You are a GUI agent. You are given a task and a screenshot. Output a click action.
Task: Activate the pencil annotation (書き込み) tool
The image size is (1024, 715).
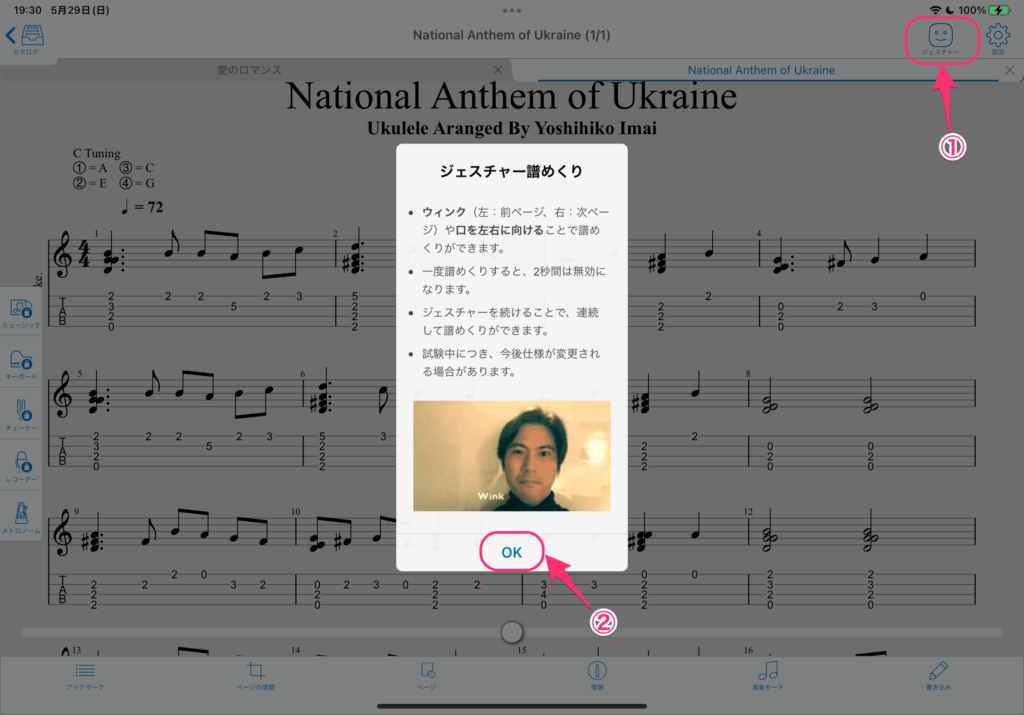pos(937,675)
